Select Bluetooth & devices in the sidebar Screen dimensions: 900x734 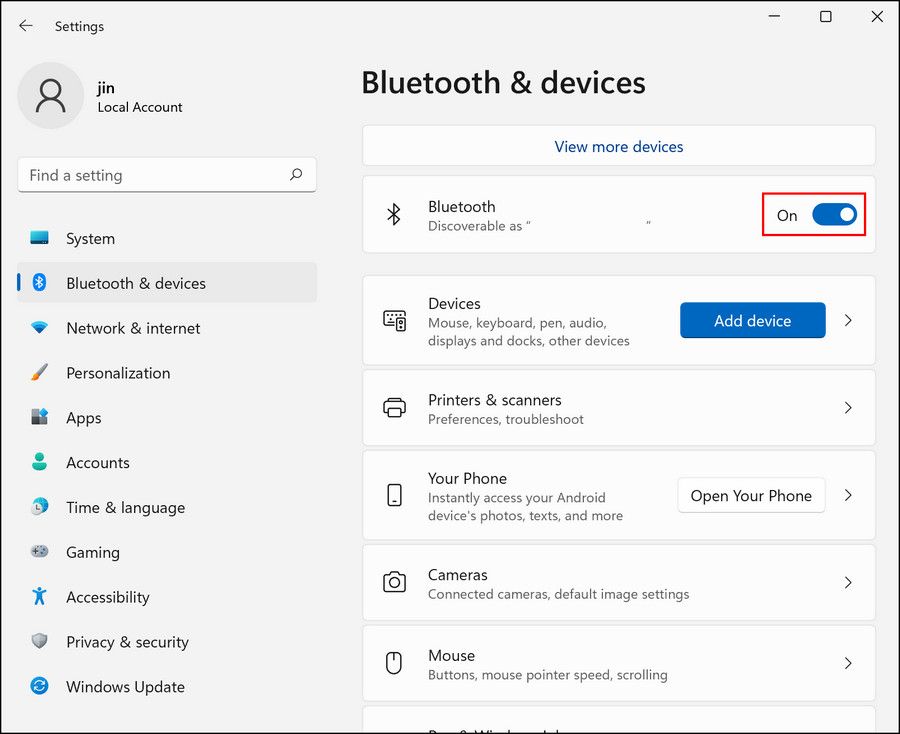(x=137, y=283)
